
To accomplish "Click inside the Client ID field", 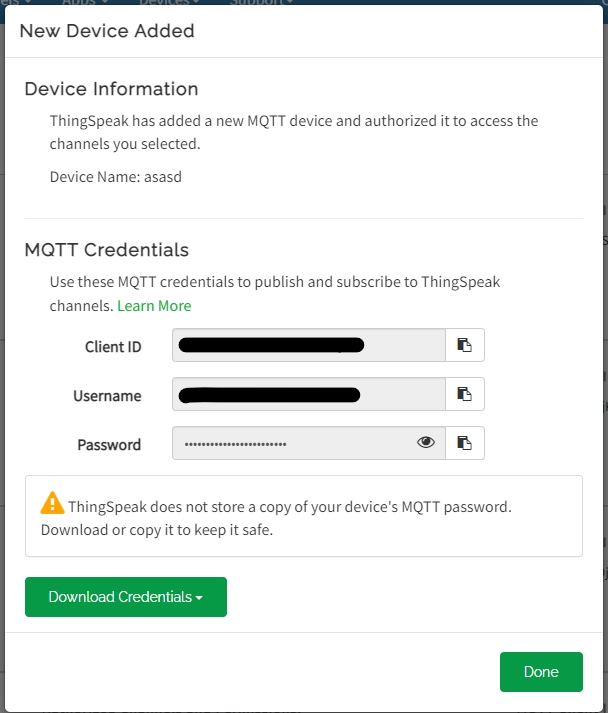I will [x=308, y=345].
